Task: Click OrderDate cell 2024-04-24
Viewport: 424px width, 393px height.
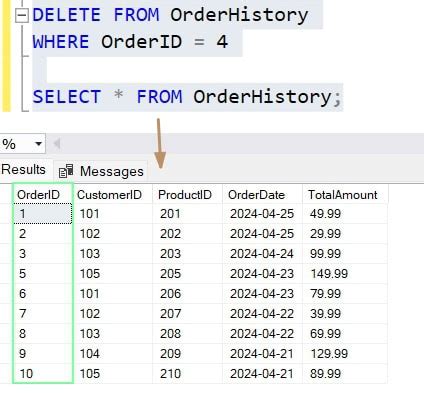Action: (262, 254)
